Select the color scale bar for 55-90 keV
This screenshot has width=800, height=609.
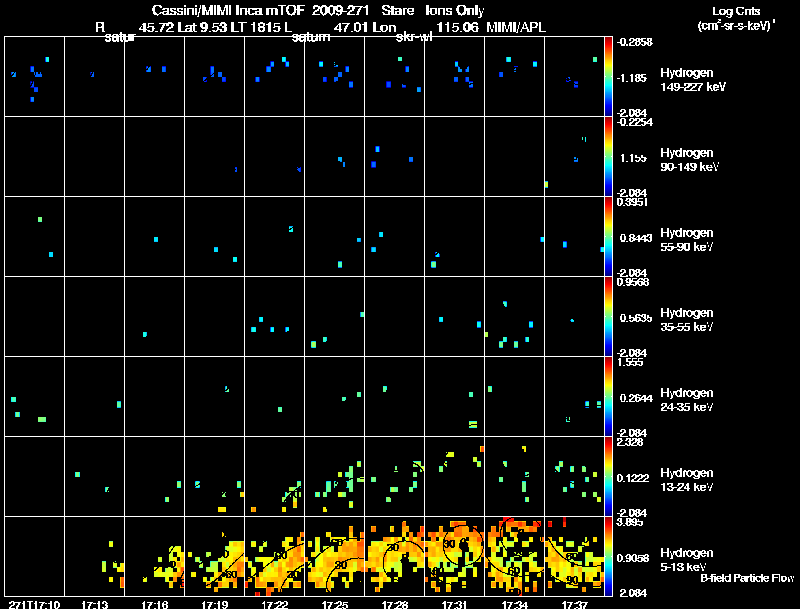(x=608, y=236)
